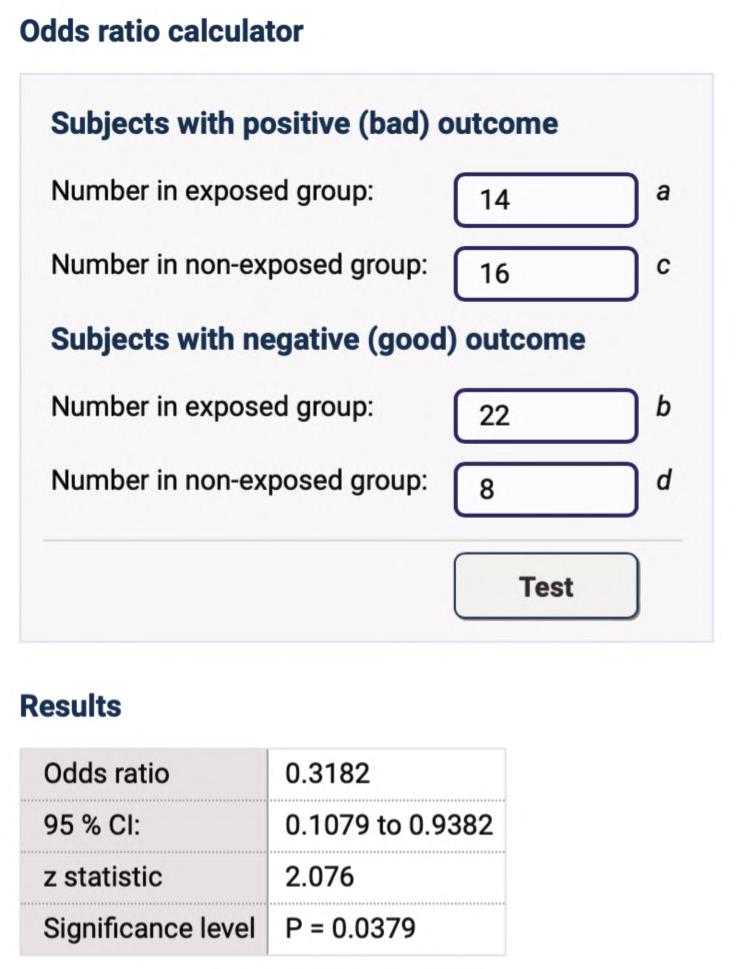Viewport: 738px width, 969px height.
Task: Click the italic letter 'a' beside first field
Action: (x=662, y=192)
